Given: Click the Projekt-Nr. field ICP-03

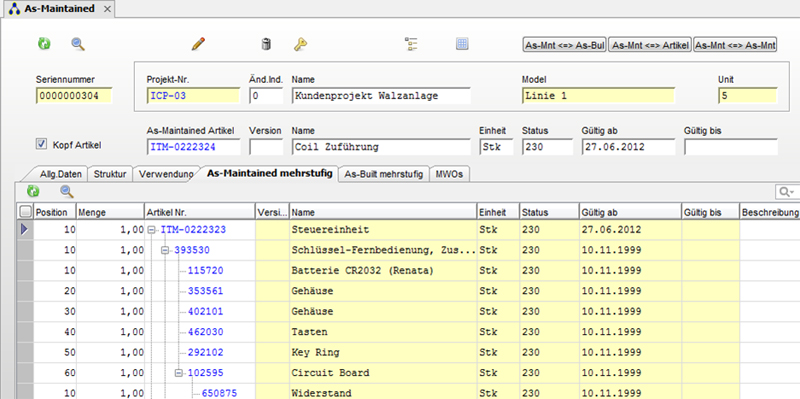Looking at the screenshot, I should click(193, 96).
